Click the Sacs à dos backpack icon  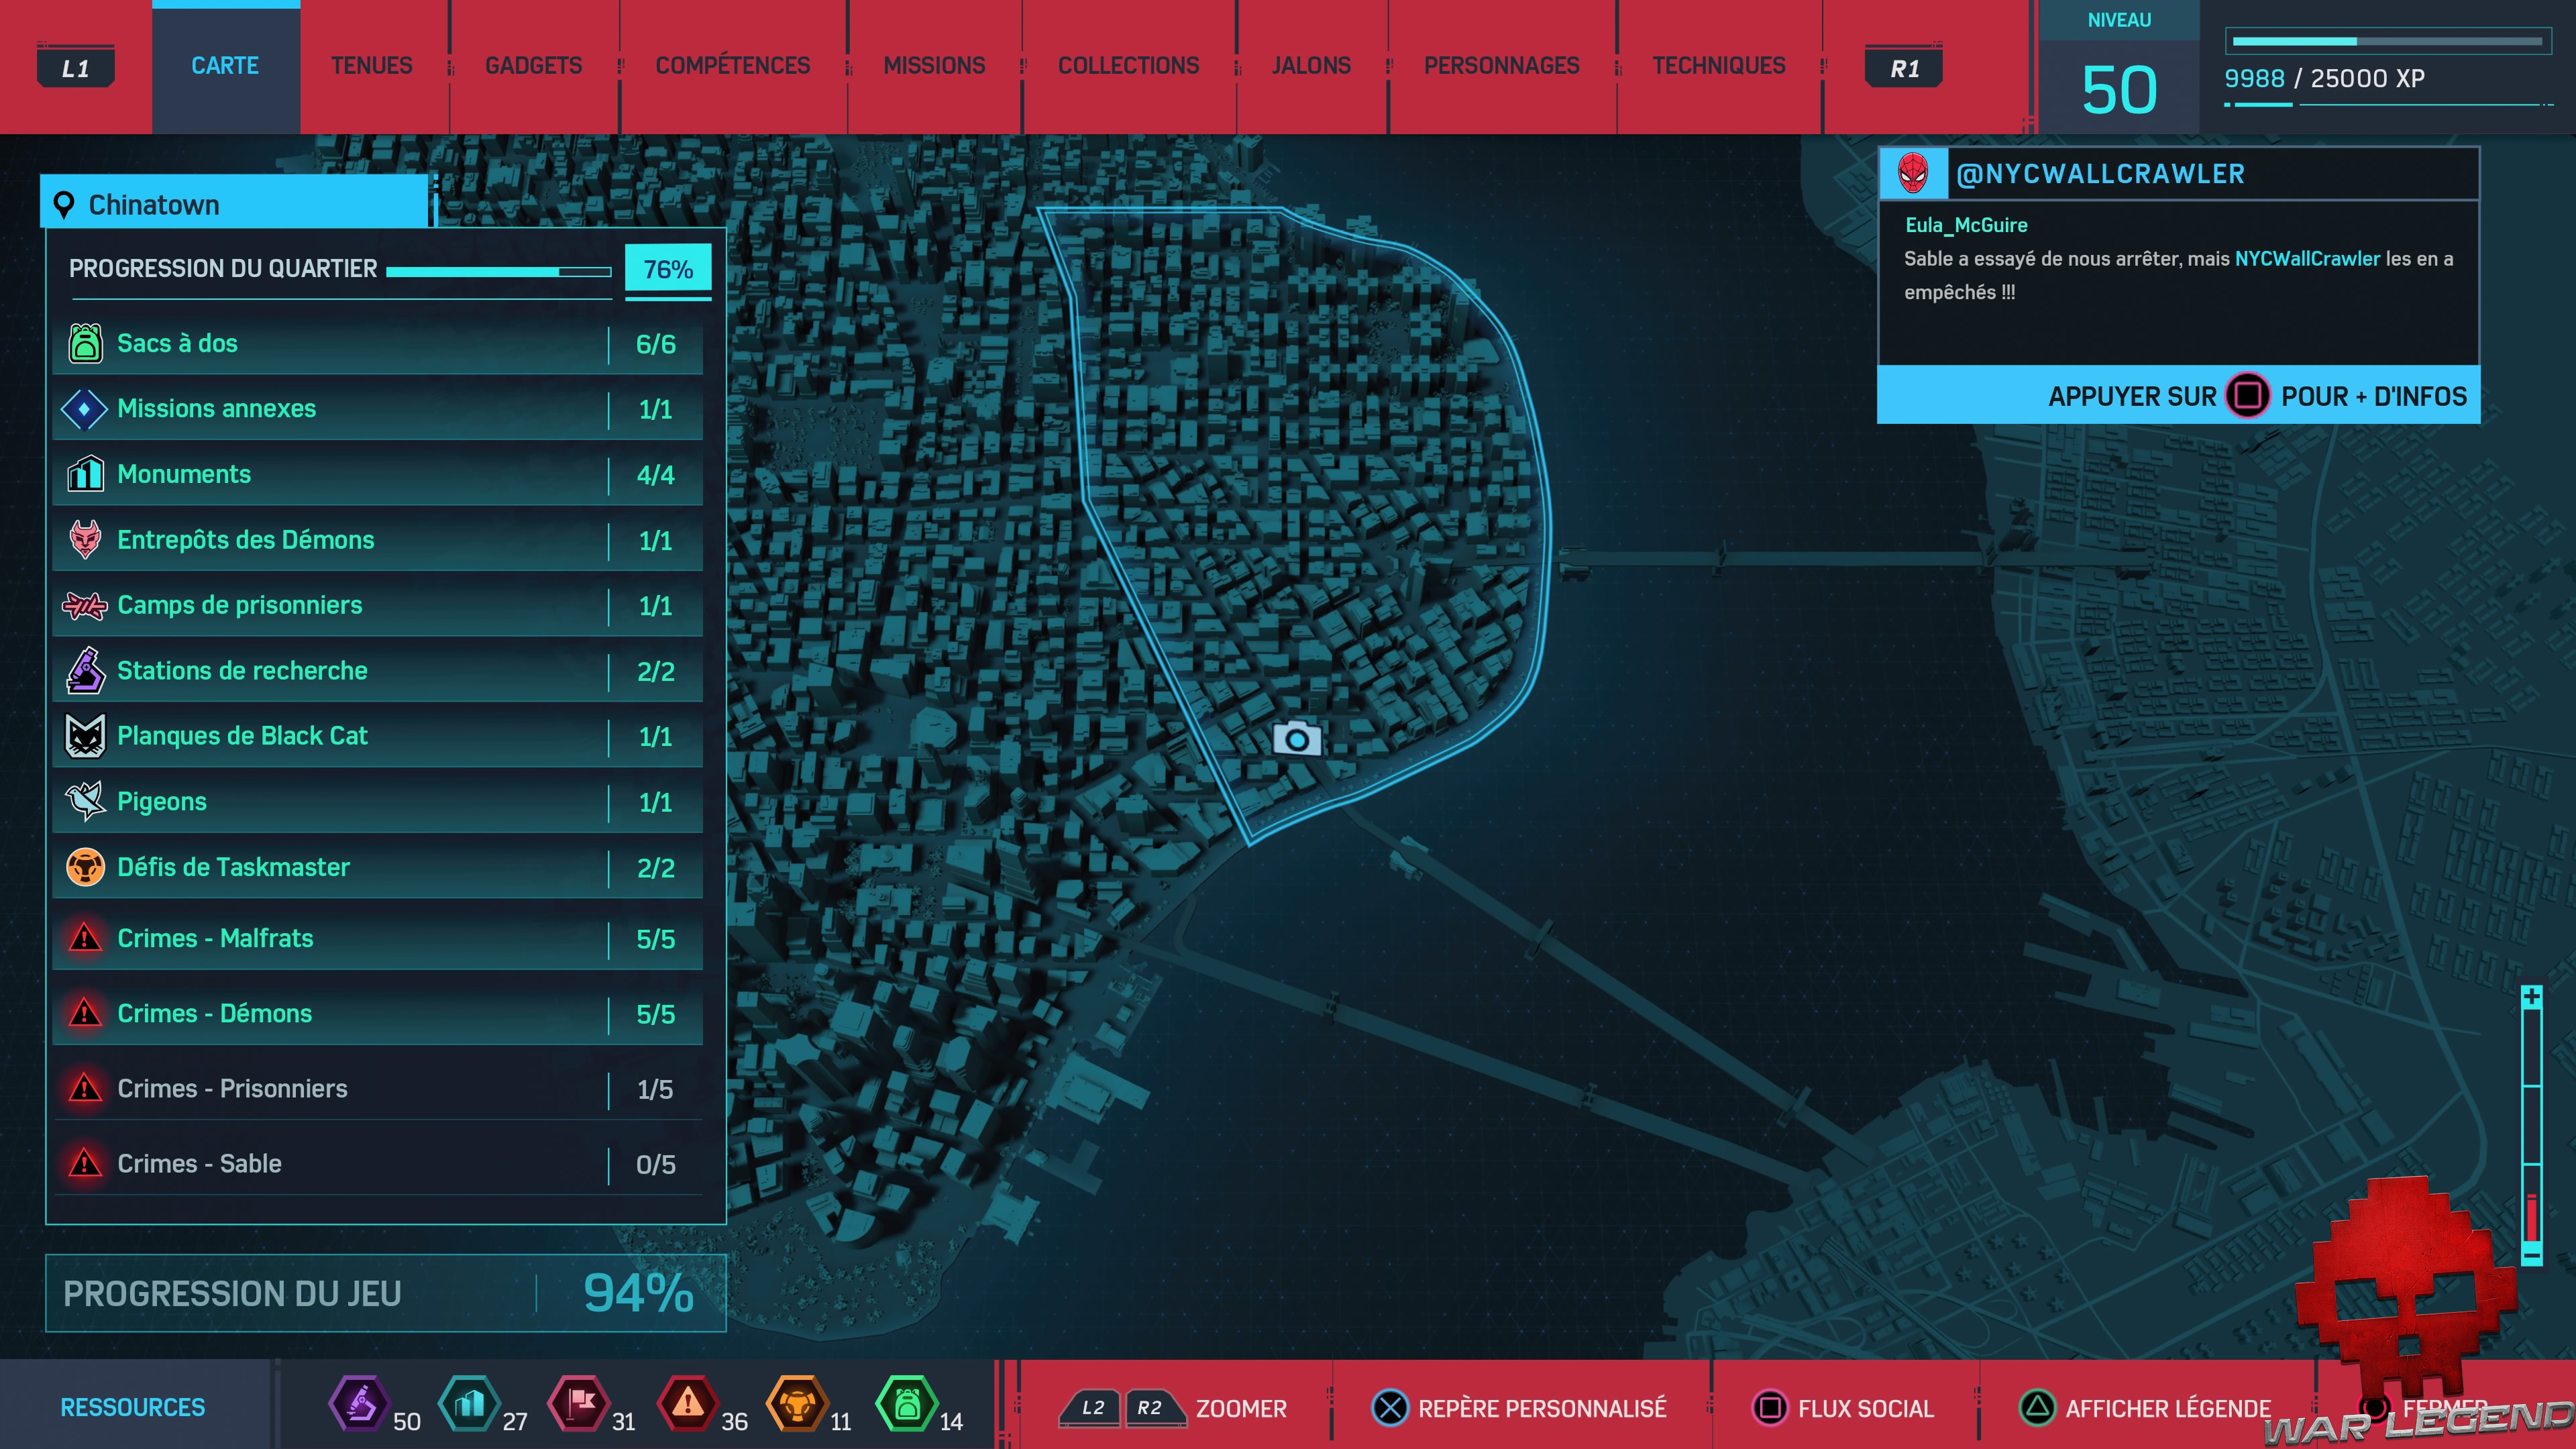[85, 343]
